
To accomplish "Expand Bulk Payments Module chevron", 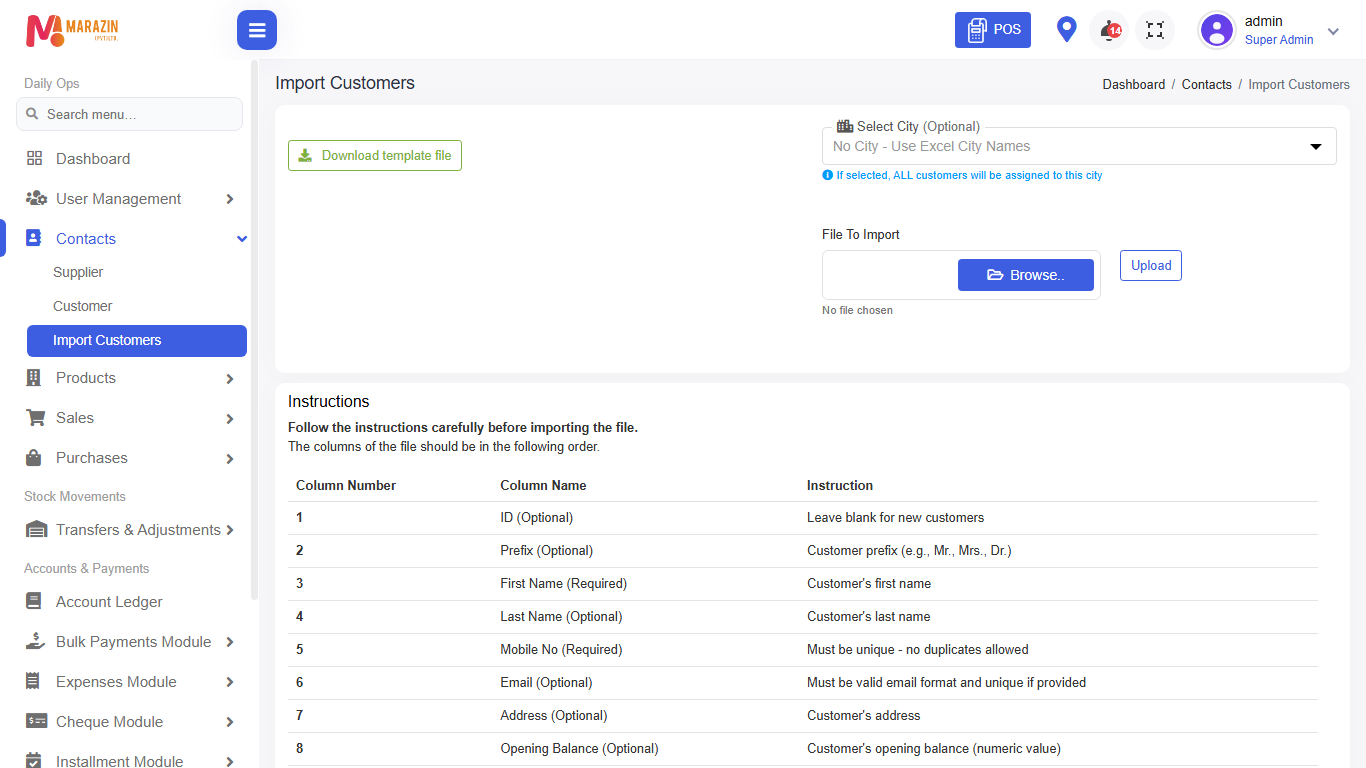I will point(230,642).
